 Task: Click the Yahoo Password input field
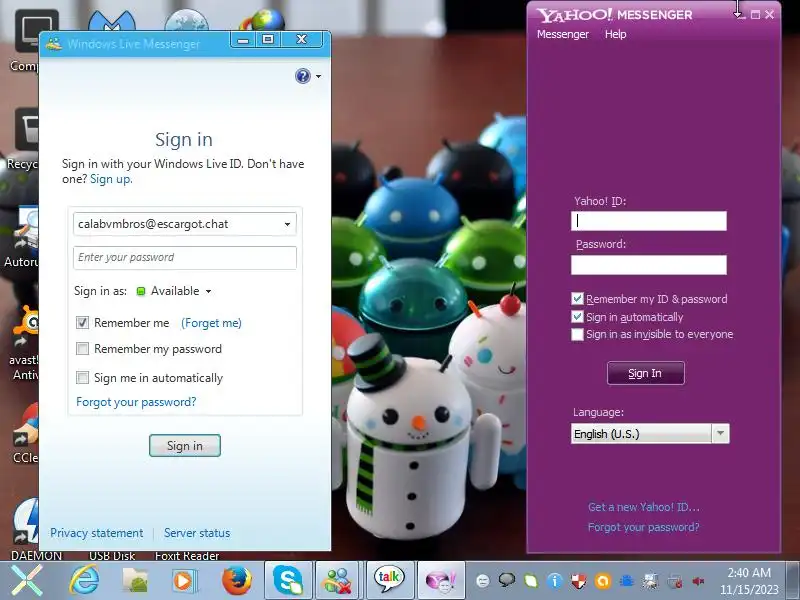click(648, 265)
